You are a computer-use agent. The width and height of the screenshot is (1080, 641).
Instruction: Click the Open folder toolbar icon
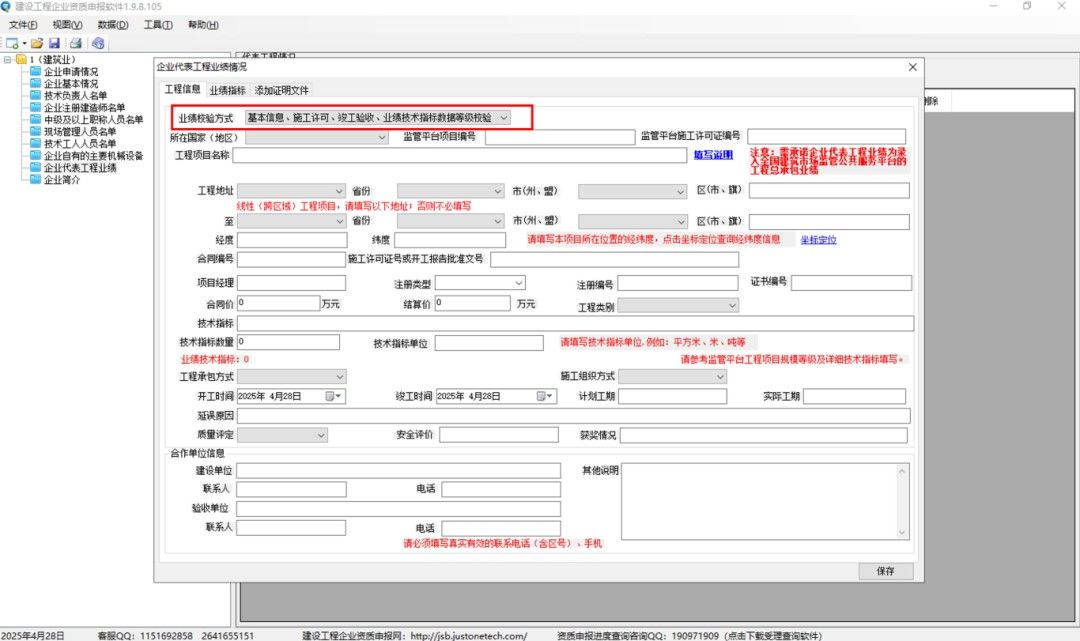coord(37,43)
